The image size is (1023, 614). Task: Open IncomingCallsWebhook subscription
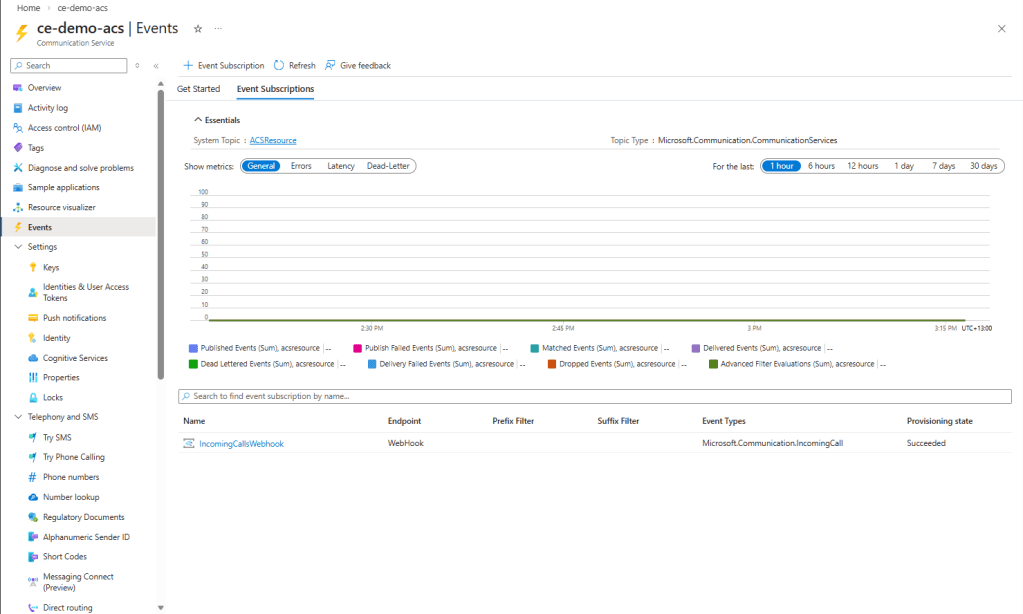click(x=241, y=443)
